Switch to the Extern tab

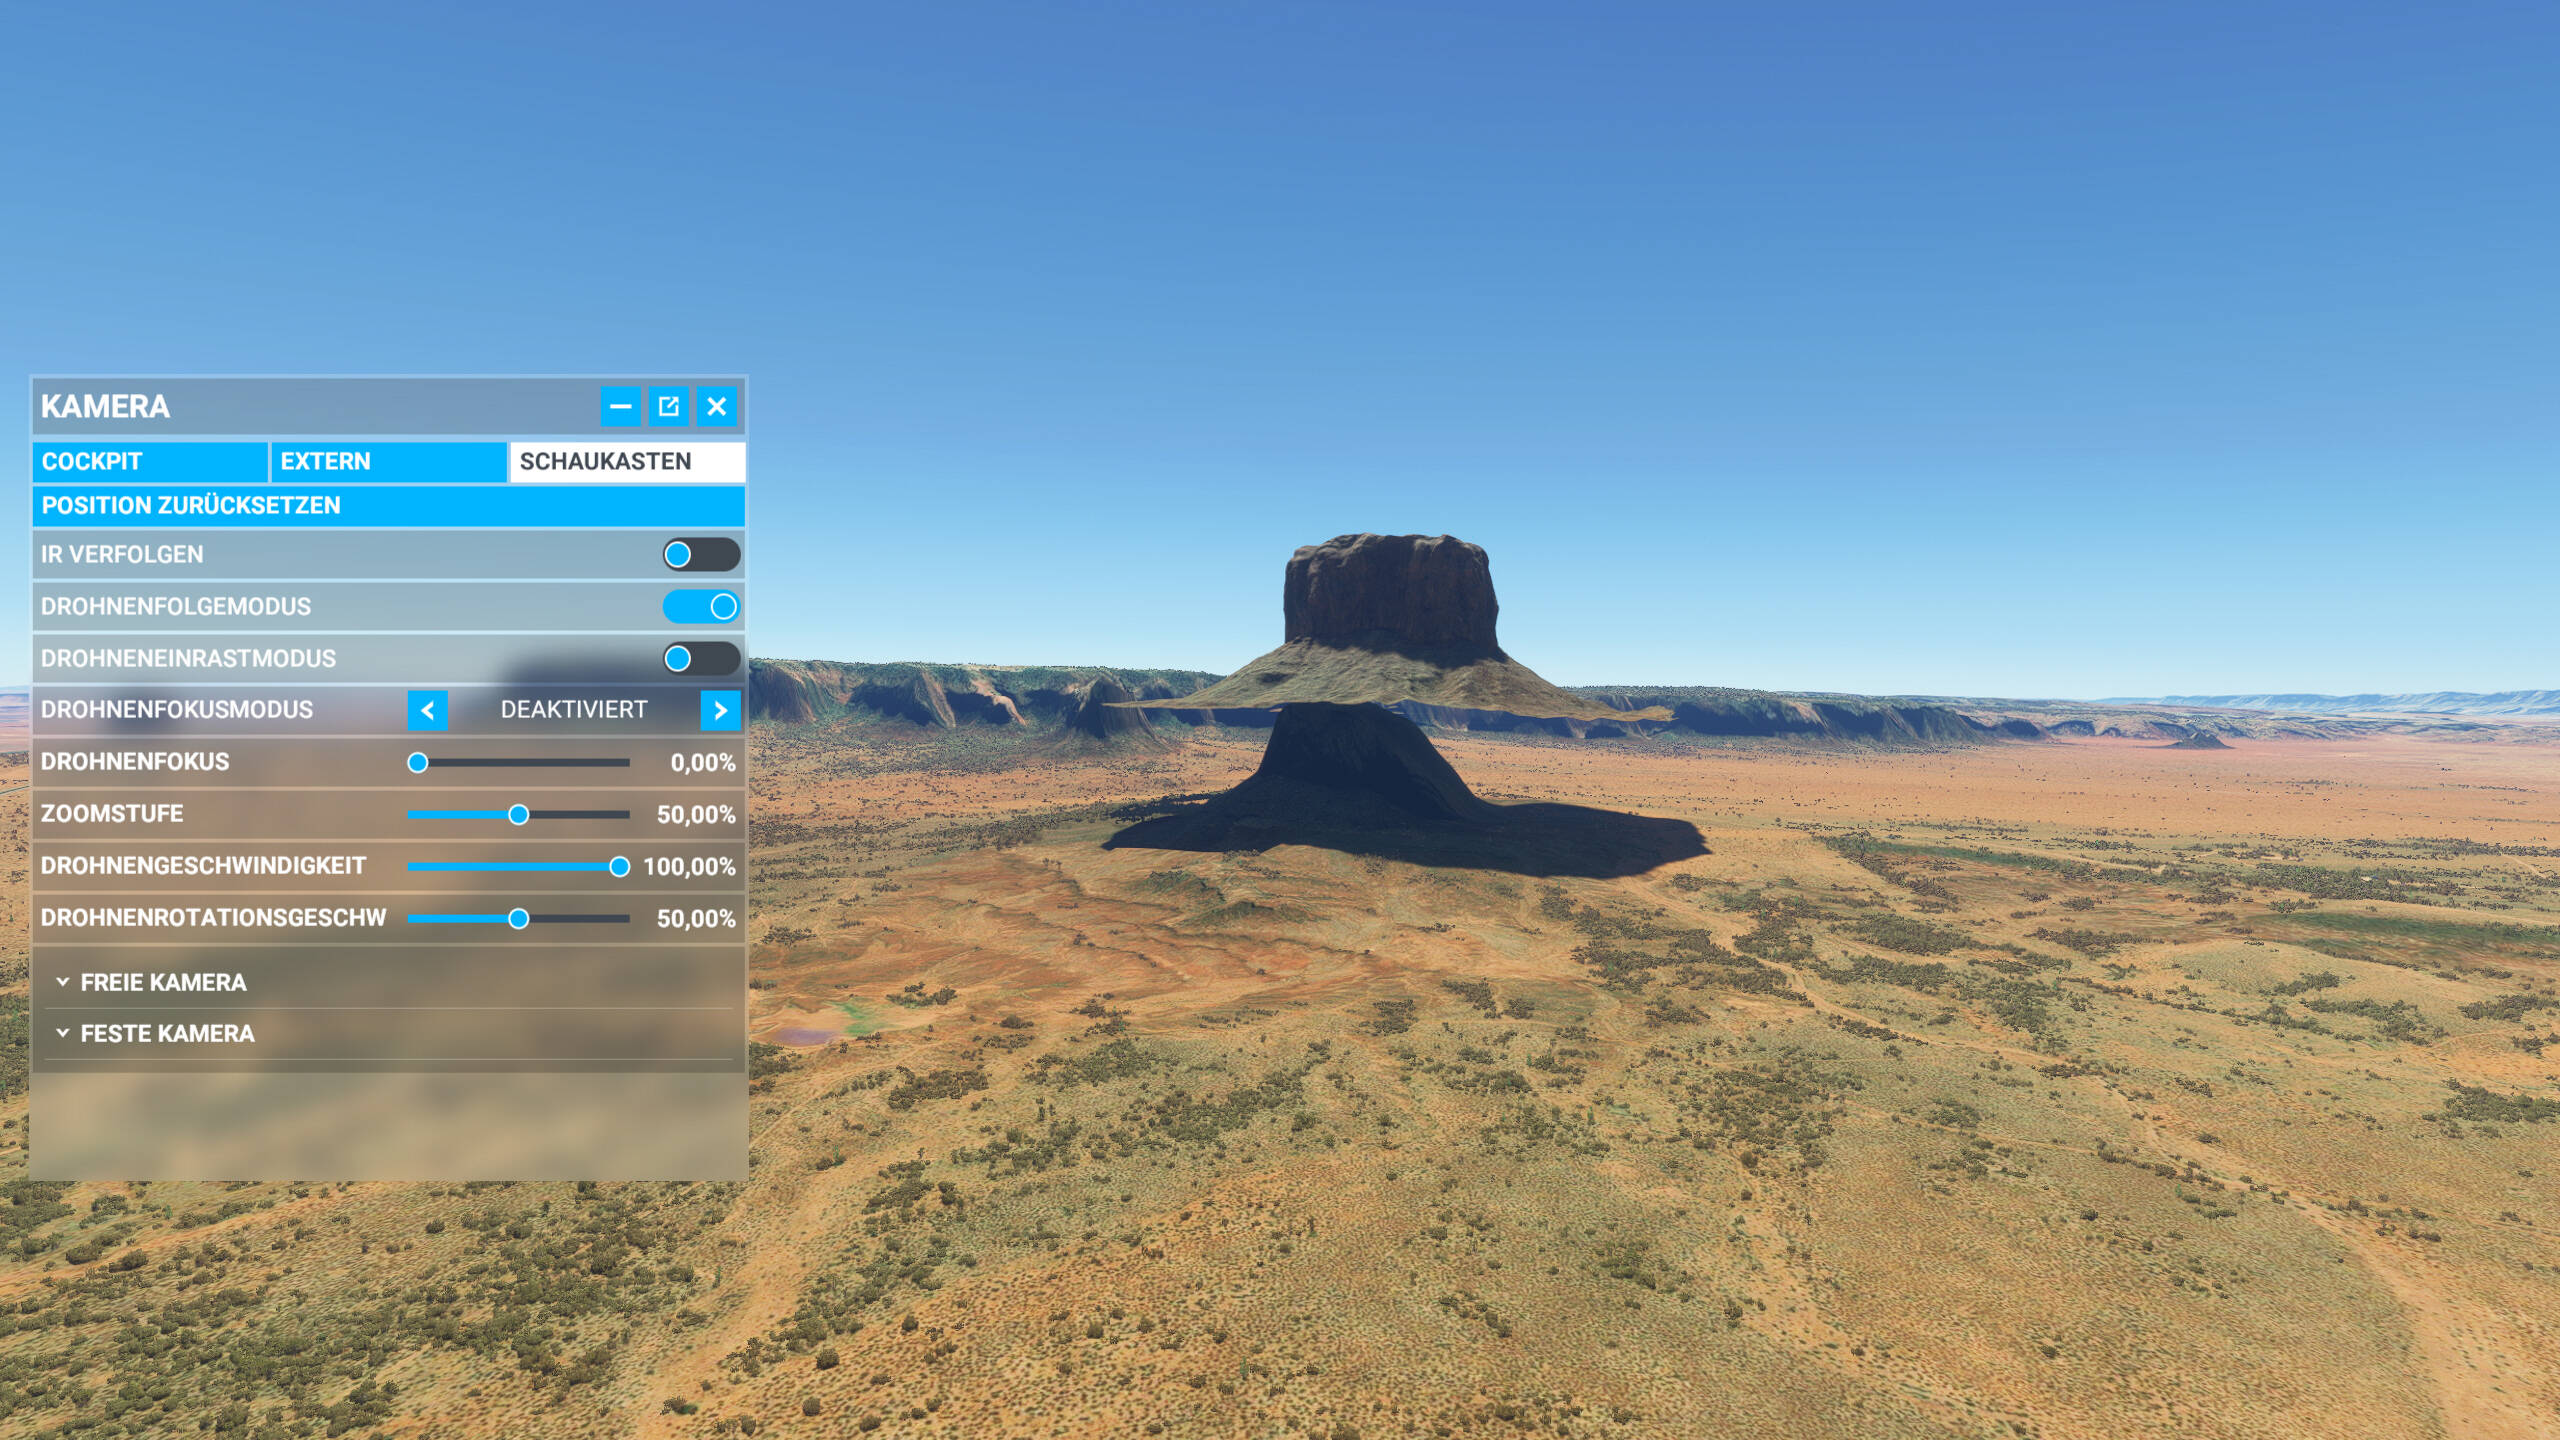(x=388, y=461)
